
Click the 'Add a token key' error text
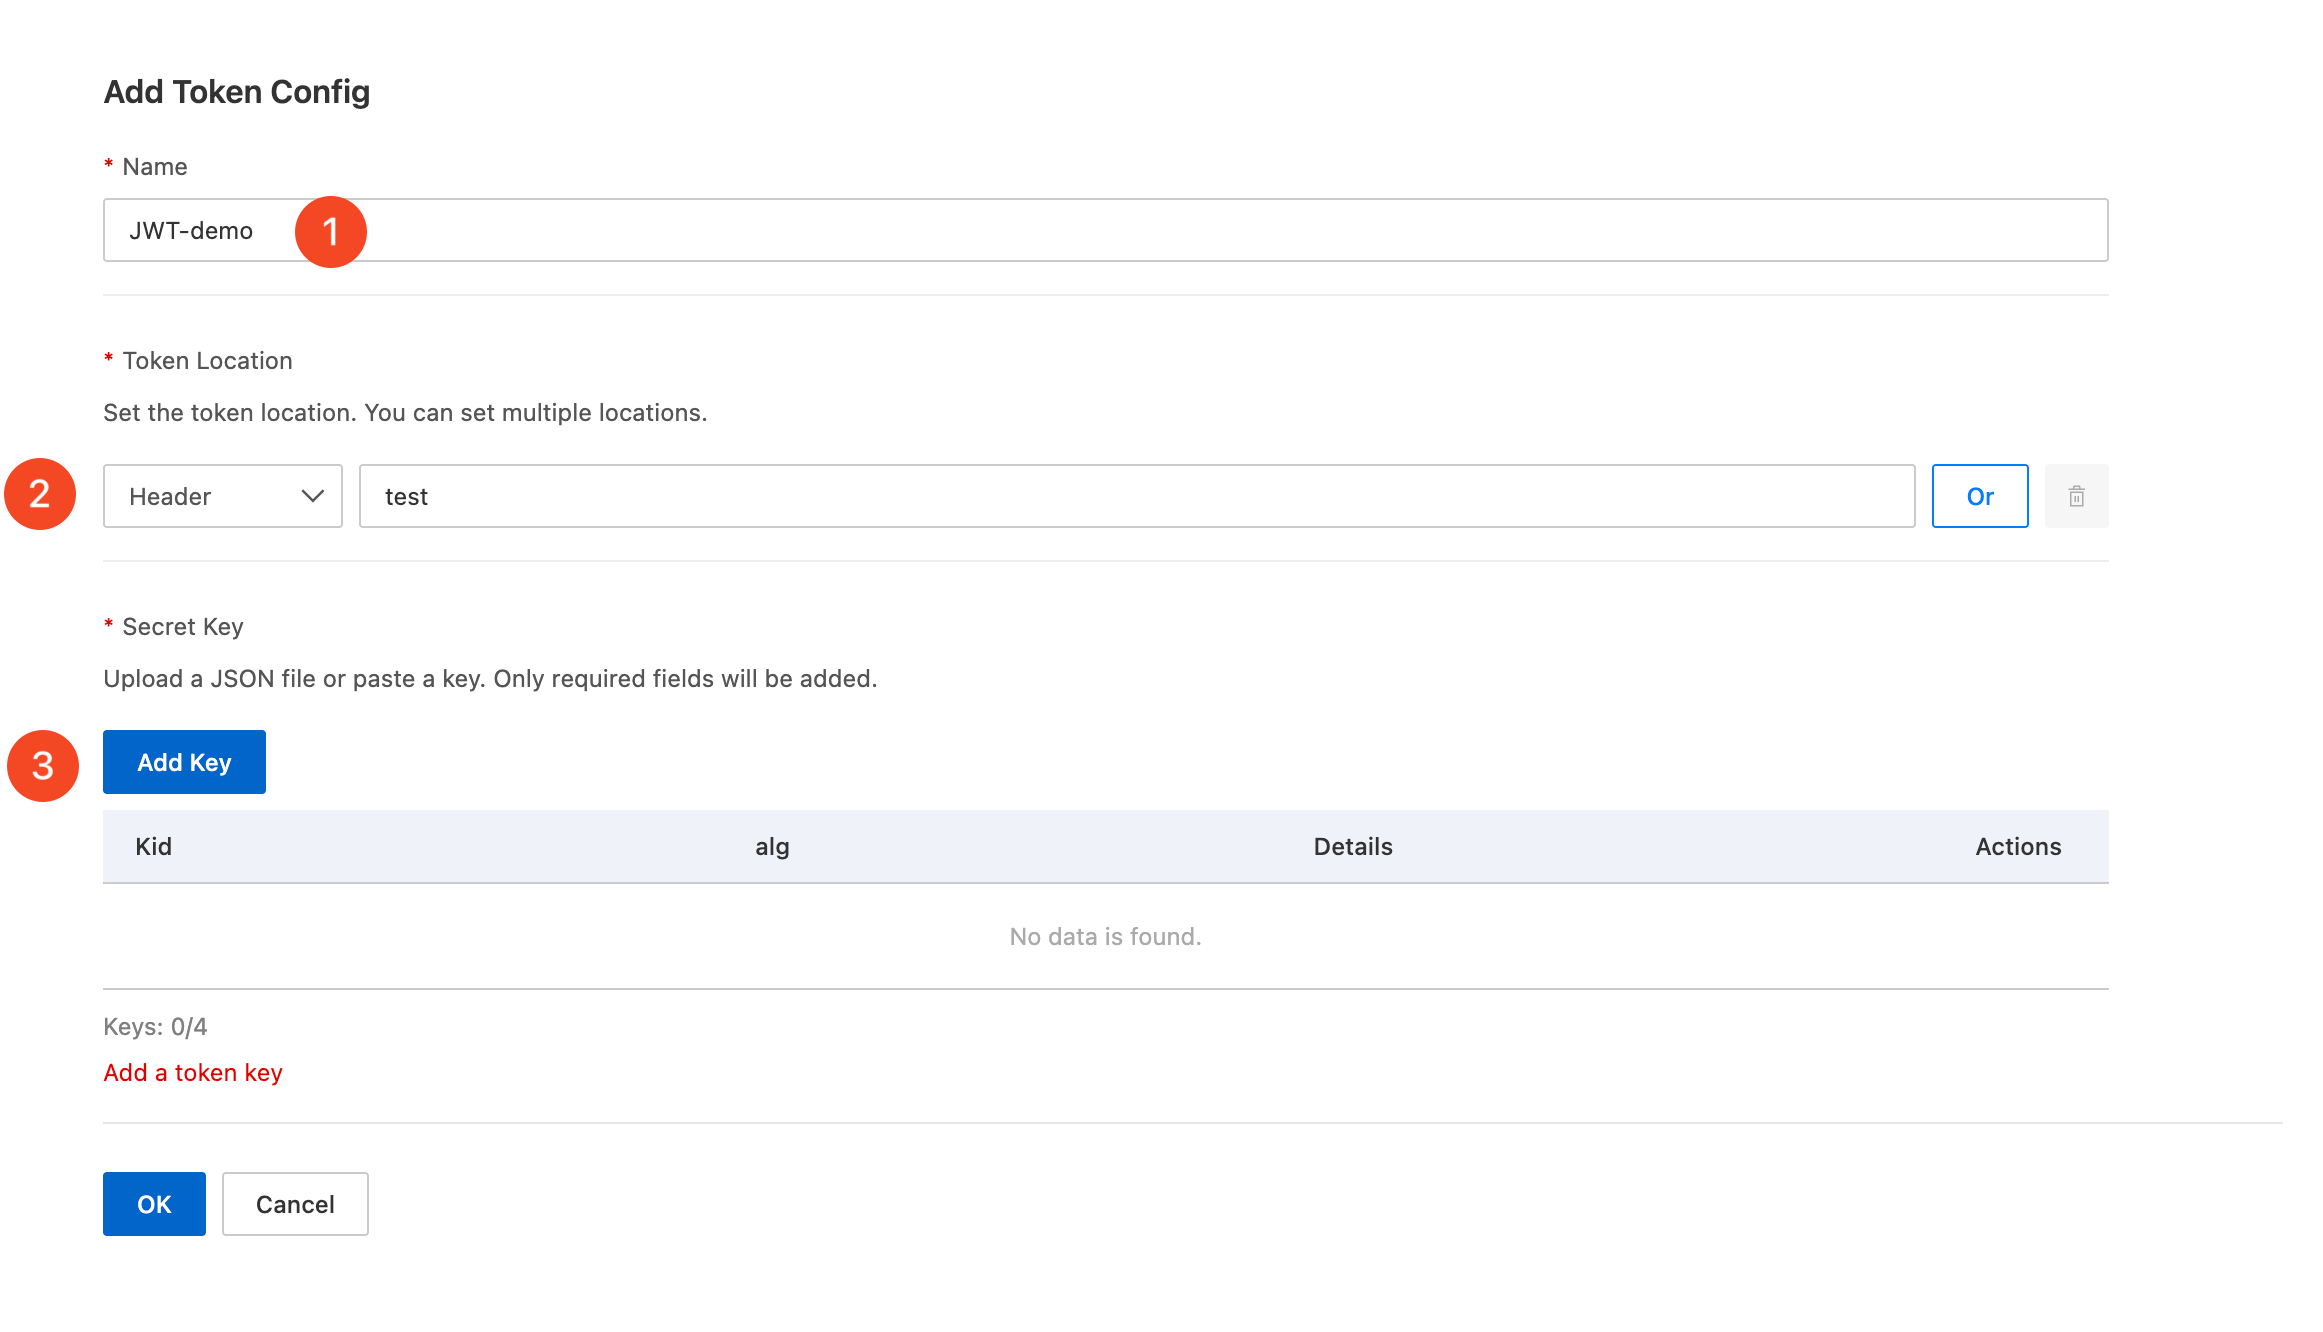[193, 1073]
